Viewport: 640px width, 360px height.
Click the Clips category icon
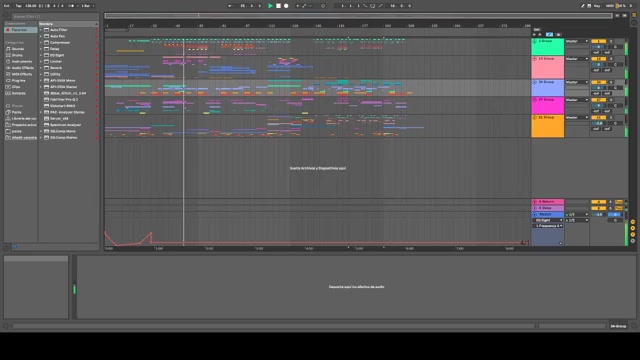(8, 87)
